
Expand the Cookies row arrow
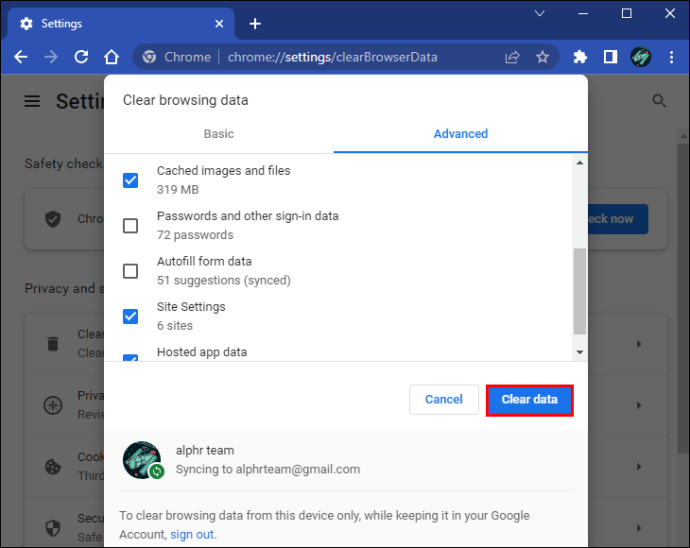pyautogui.click(x=639, y=467)
